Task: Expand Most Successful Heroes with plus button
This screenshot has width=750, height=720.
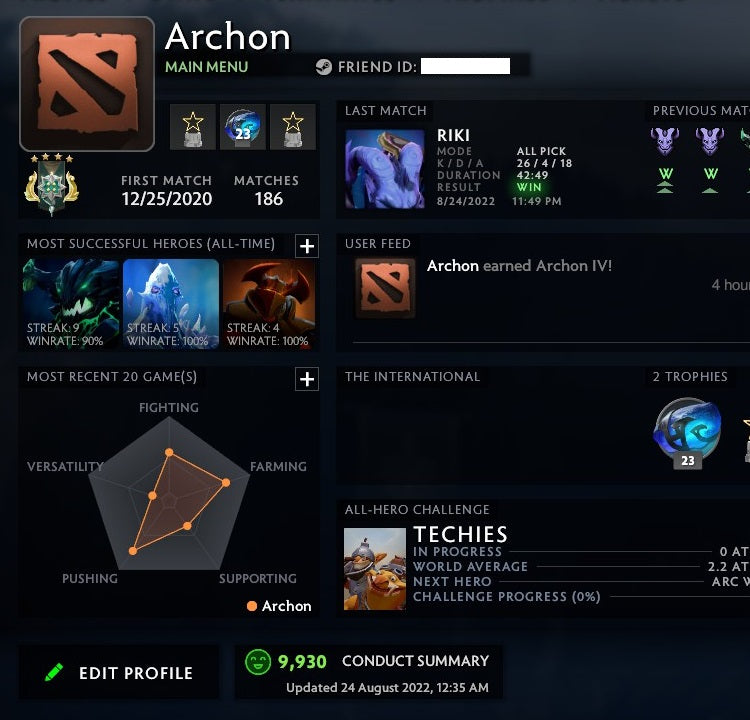Action: click(307, 246)
